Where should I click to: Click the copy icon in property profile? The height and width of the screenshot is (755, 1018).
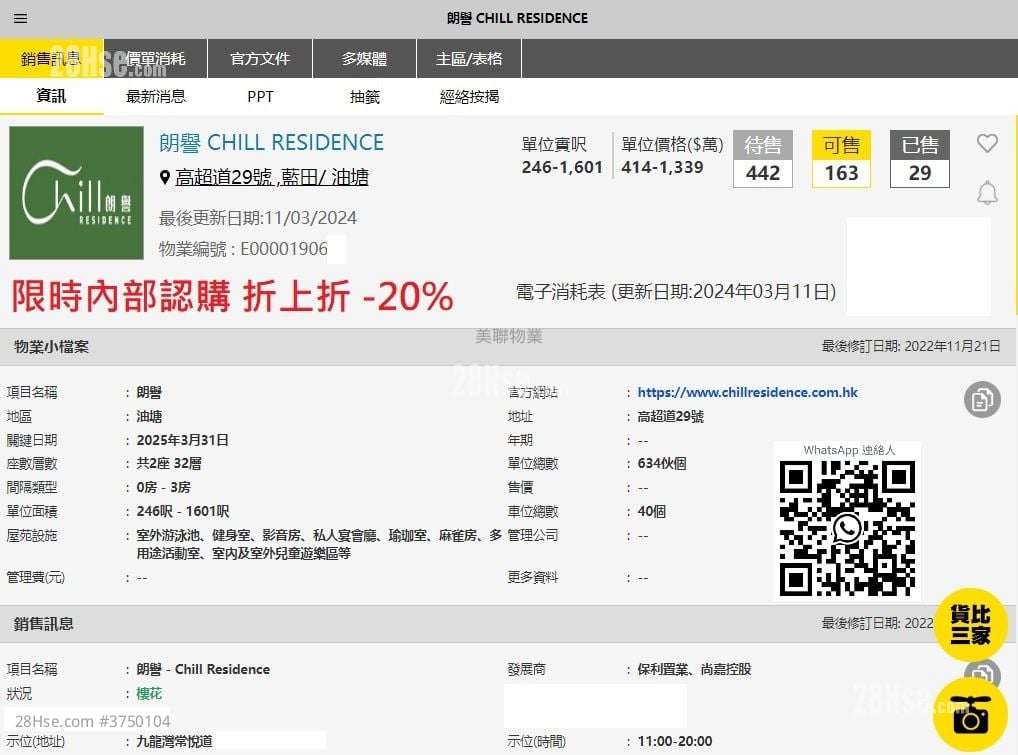982,400
